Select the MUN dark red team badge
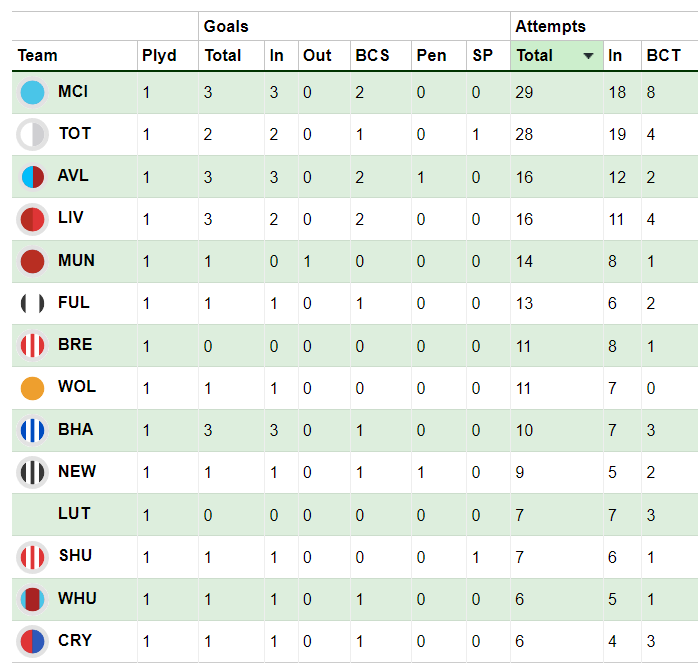The width and height of the screenshot is (698, 671). (32, 261)
